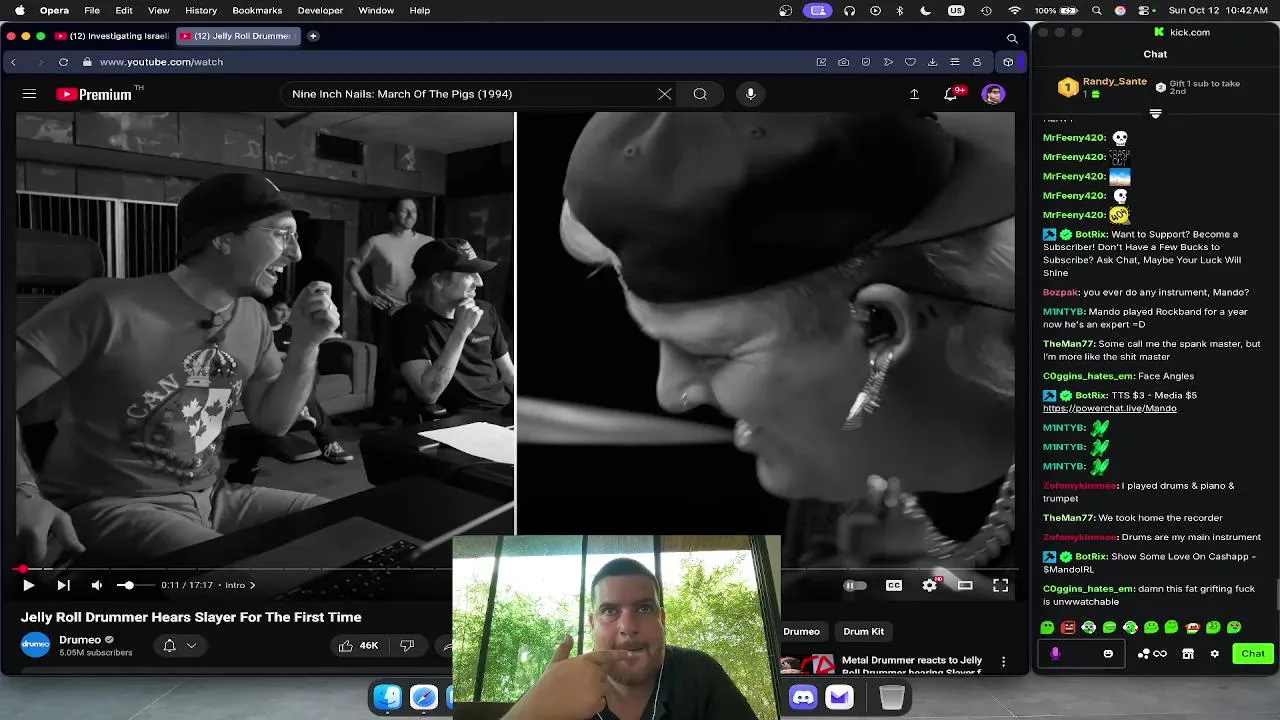The height and width of the screenshot is (720, 1280).
Task: Open the YouTube account avatar menu
Action: pyautogui.click(x=993, y=94)
